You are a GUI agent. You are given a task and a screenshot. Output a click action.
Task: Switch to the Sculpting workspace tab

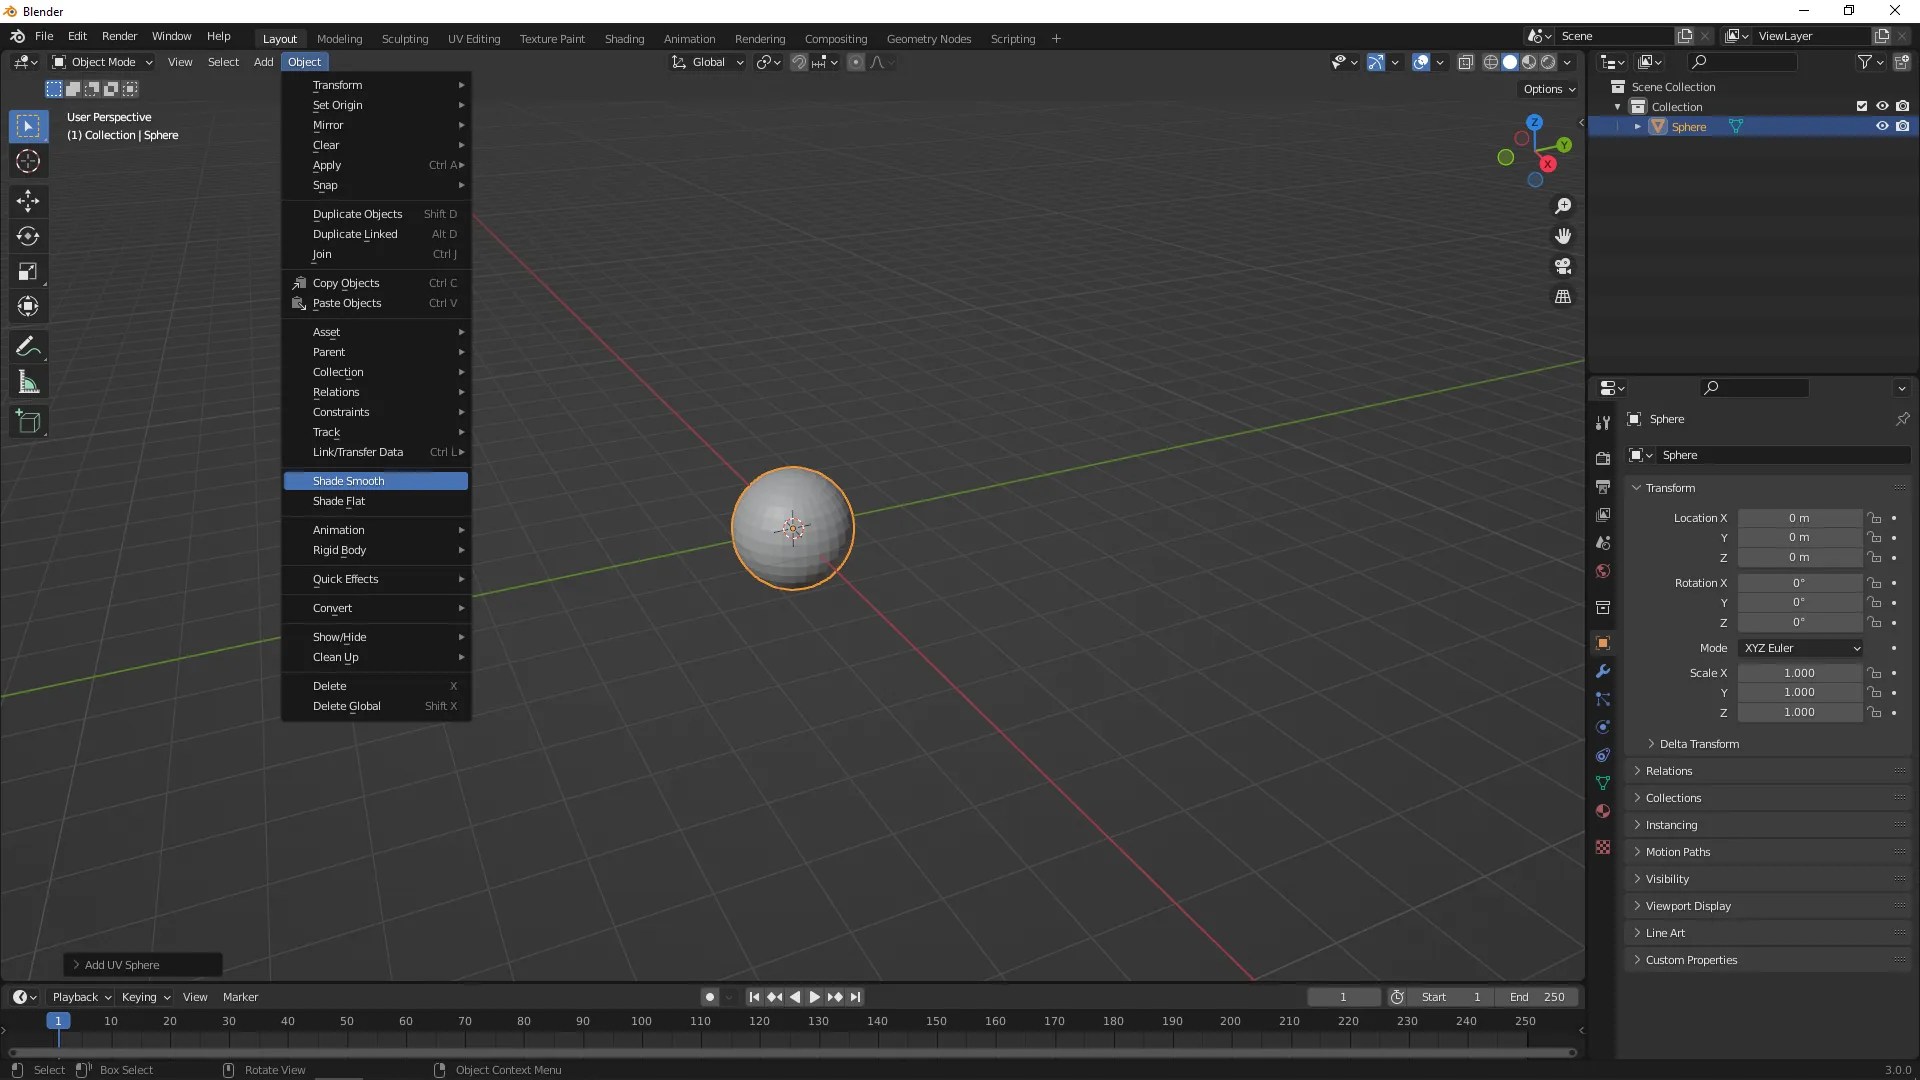pyautogui.click(x=404, y=39)
